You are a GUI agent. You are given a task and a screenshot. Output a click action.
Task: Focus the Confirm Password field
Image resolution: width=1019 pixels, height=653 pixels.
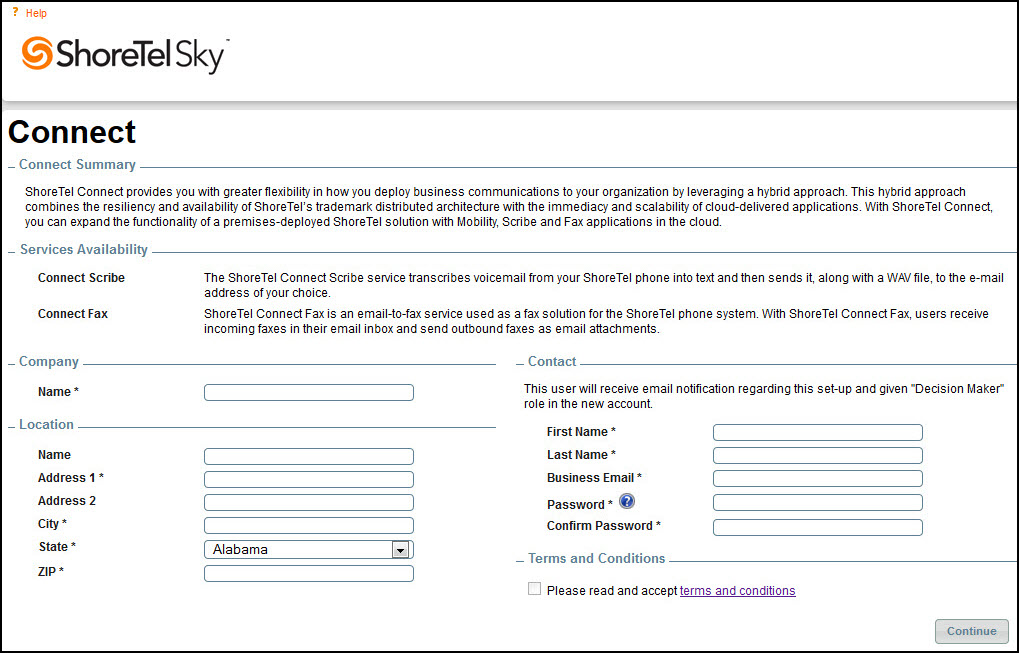[818, 527]
